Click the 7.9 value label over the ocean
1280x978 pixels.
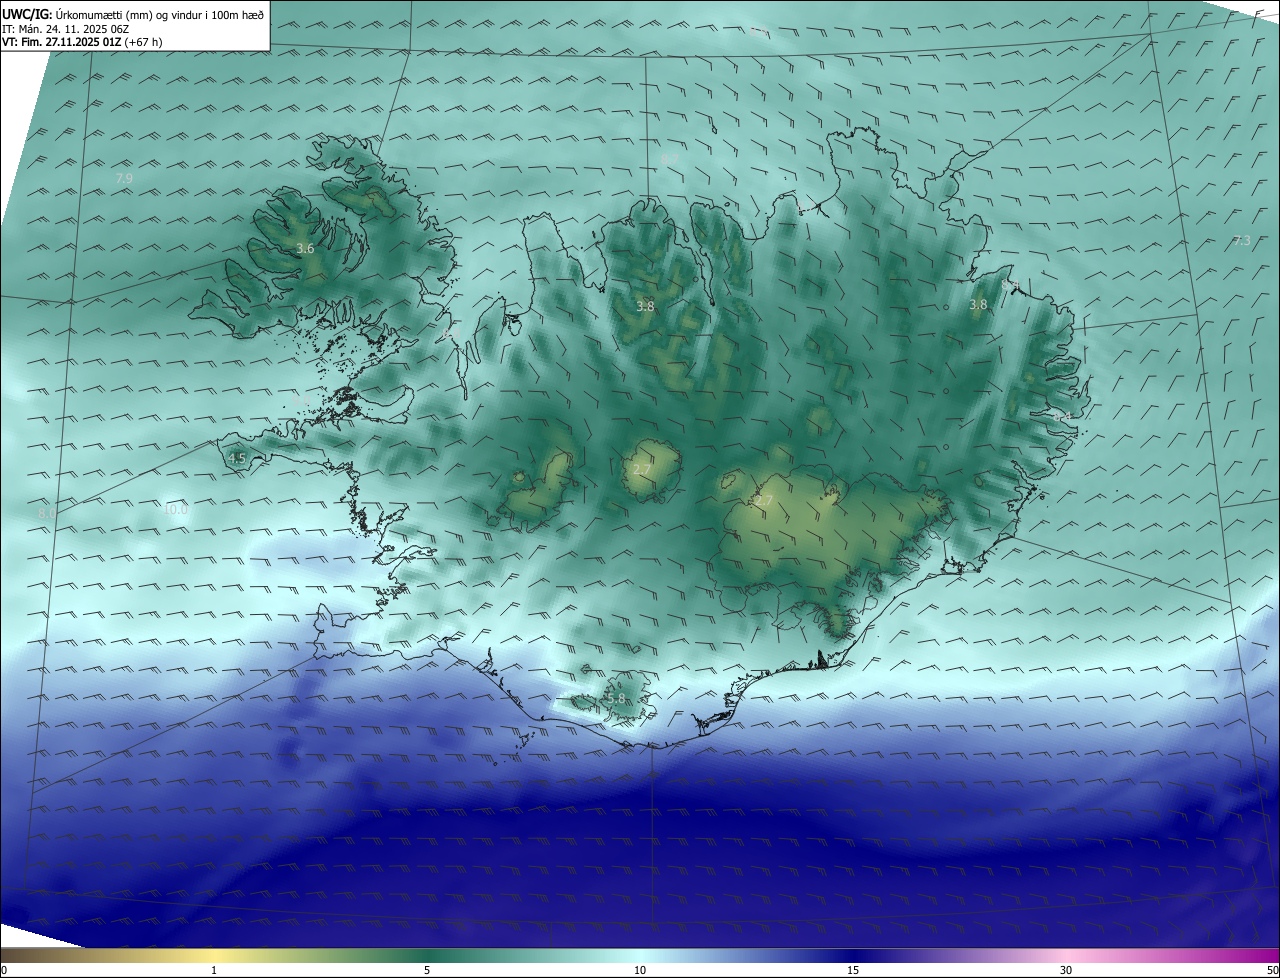point(124,178)
